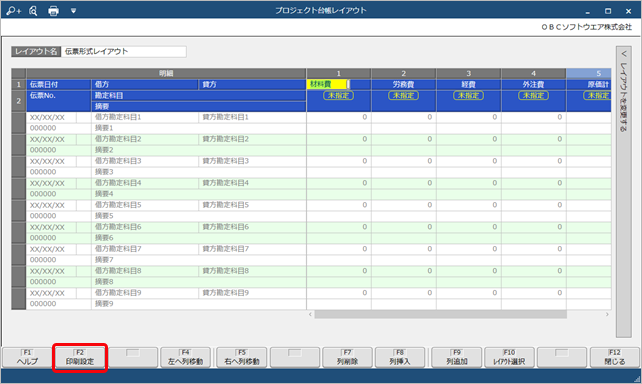Select the 外注費 column header
The width and height of the screenshot is (642, 384).
[x=533, y=84]
